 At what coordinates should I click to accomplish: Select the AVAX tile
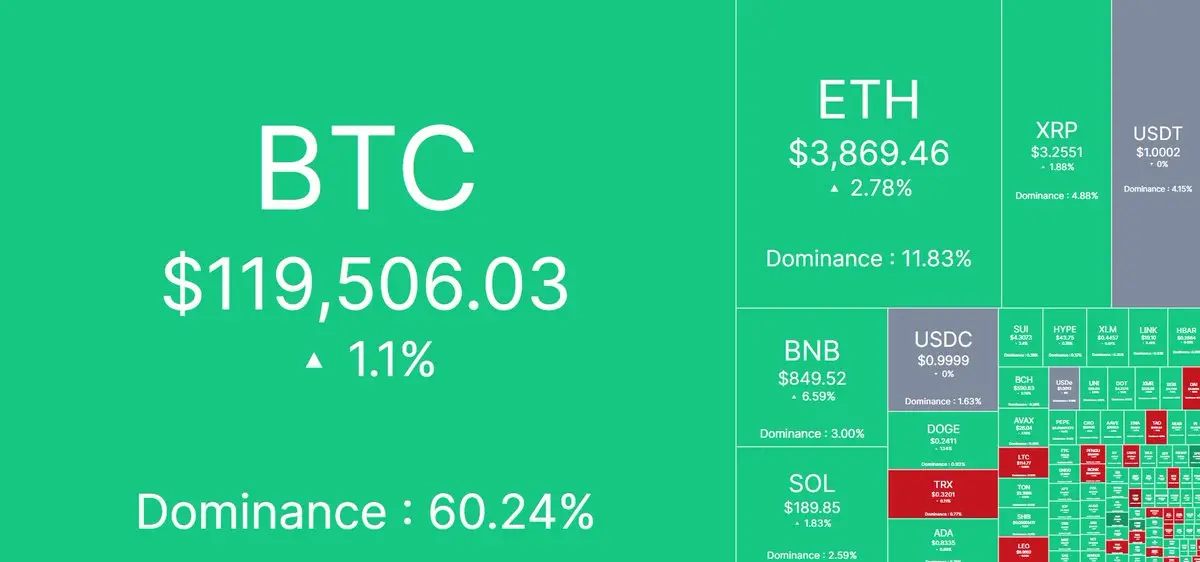1024,428
